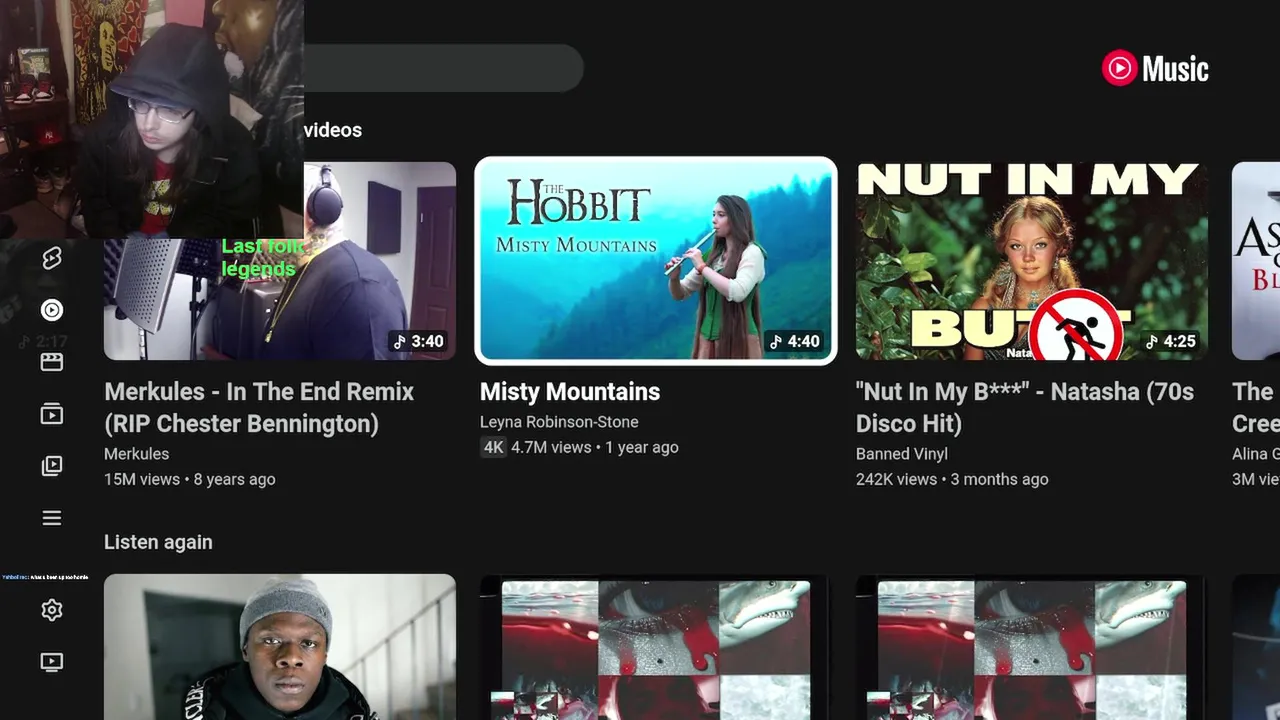The image size is (1280, 720).
Task: Open the man in grey beanie thumbnail
Action: click(x=280, y=647)
